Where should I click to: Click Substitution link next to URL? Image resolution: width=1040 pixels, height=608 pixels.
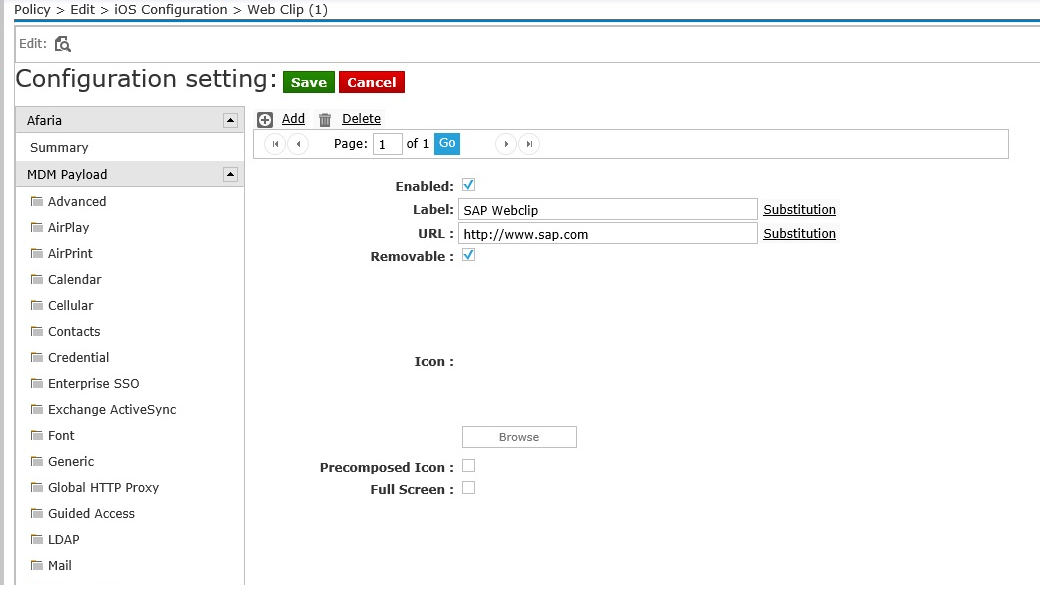click(x=799, y=233)
